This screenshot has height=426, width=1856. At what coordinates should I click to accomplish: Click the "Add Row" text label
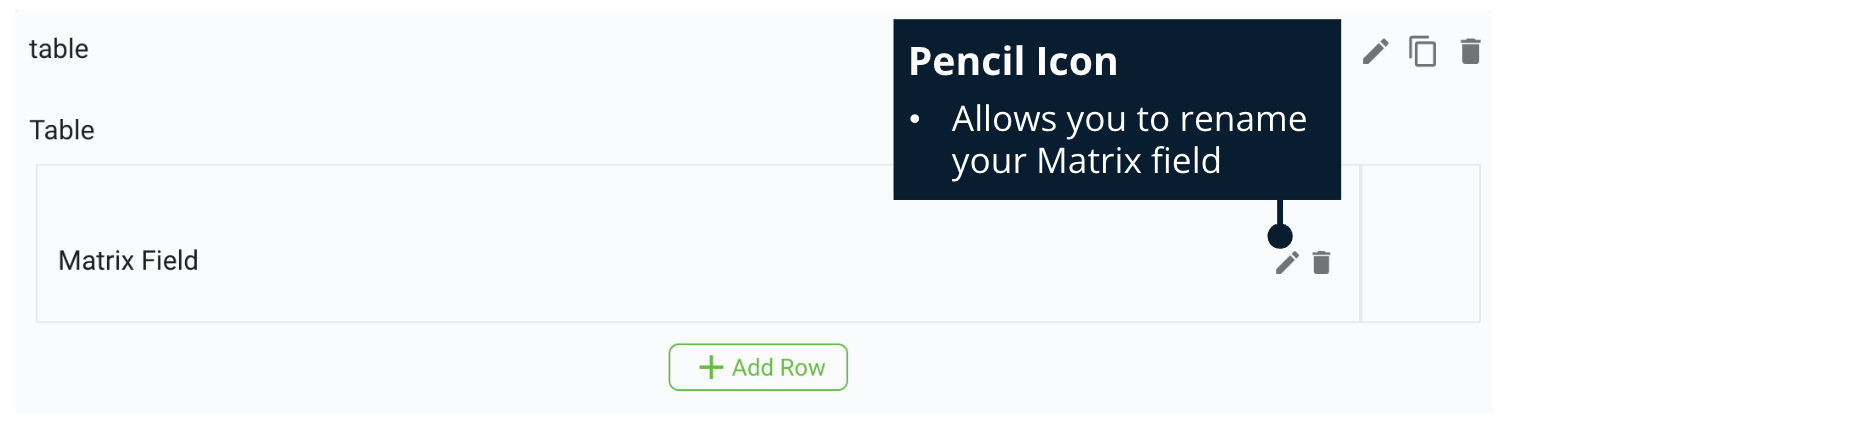pos(778,368)
